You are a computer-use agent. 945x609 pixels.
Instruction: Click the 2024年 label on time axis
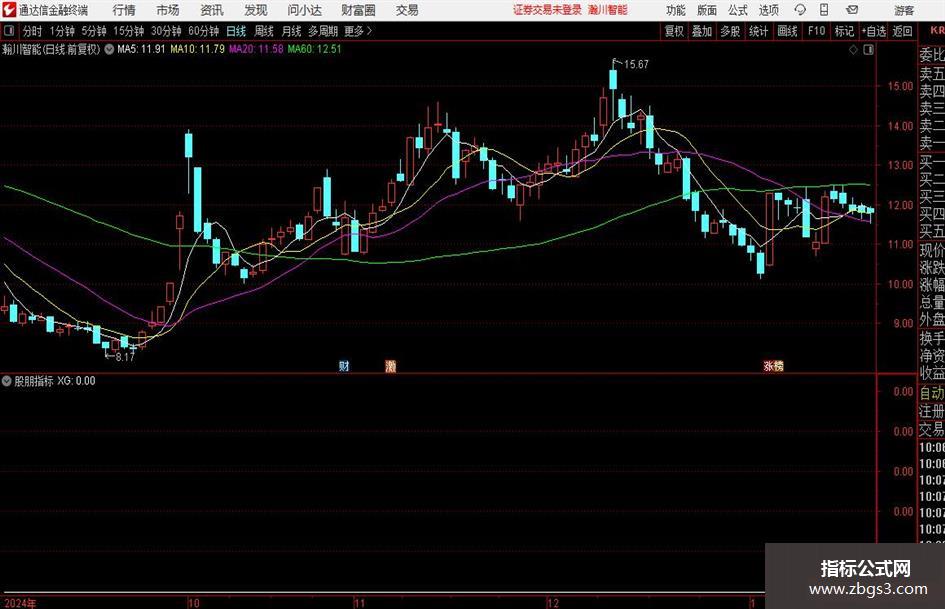[20, 602]
